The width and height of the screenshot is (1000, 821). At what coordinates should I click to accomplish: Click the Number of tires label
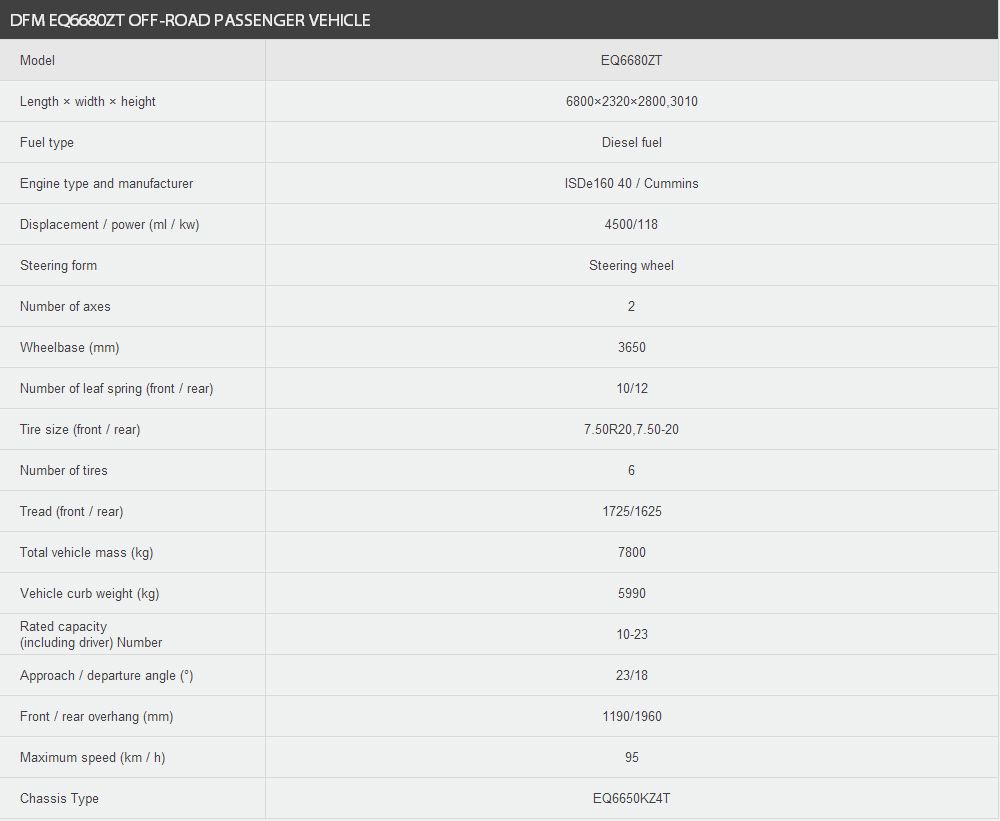tap(64, 471)
